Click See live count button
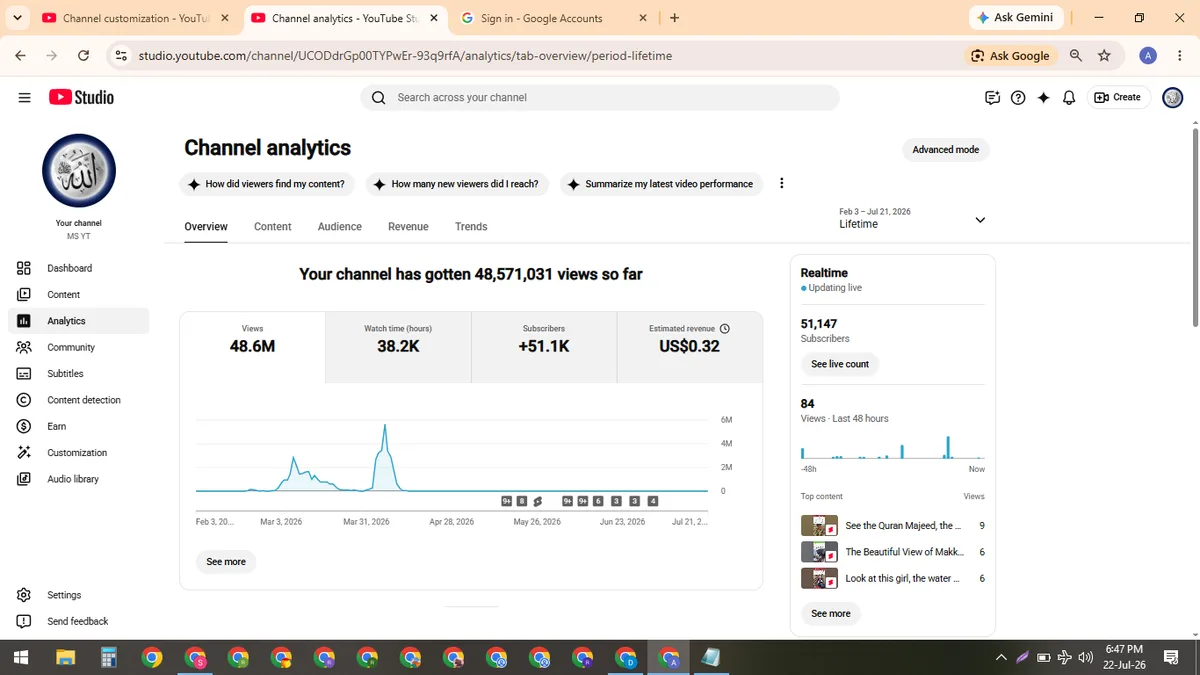This screenshot has width=1200, height=675. tap(840, 364)
